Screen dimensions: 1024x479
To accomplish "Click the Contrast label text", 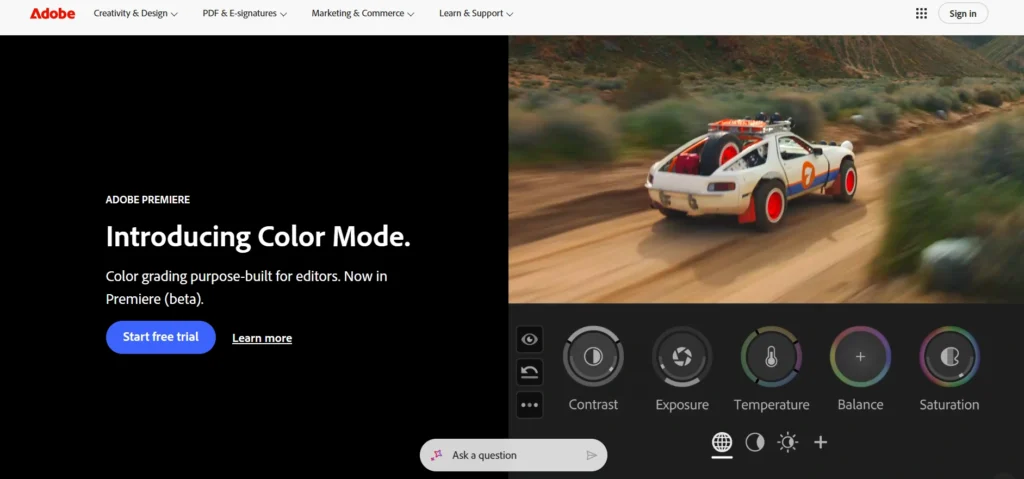I will pyautogui.click(x=593, y=405).
